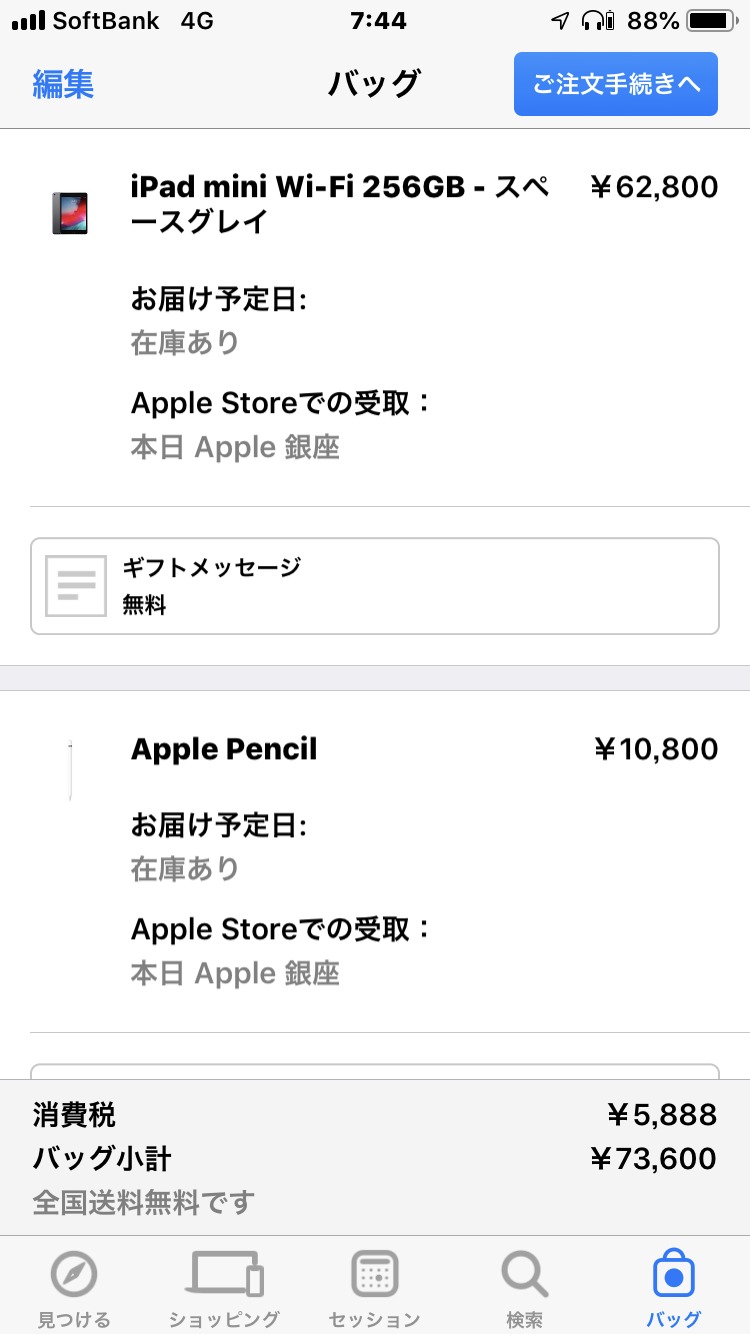750x1334 pixels.
Task: Open iPad mini Wi-Fi 256GB item title
Action: (340, 204)
